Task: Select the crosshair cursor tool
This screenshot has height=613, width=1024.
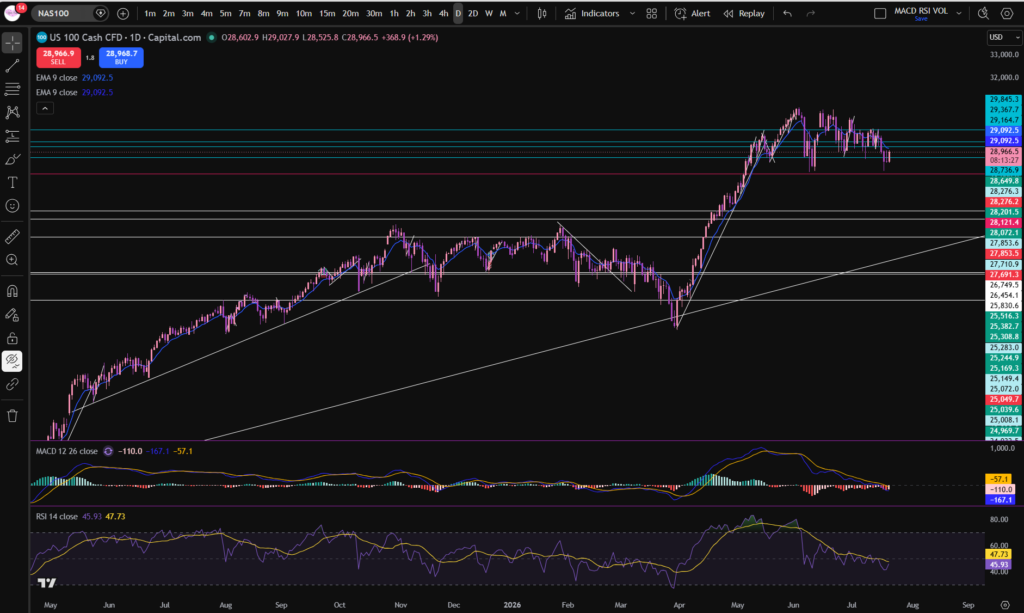Action: click(12, 43)
